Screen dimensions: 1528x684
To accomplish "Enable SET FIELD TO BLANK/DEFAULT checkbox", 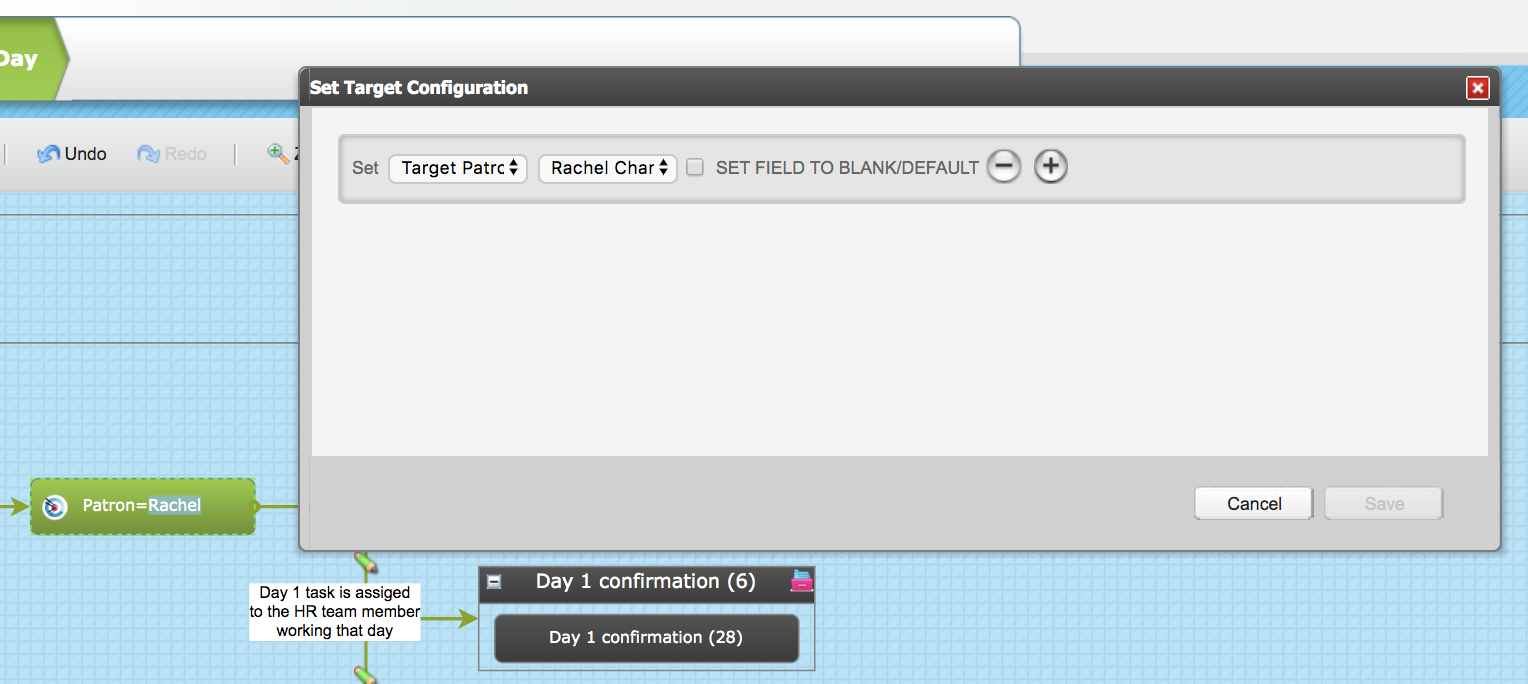I will (695, 168).
